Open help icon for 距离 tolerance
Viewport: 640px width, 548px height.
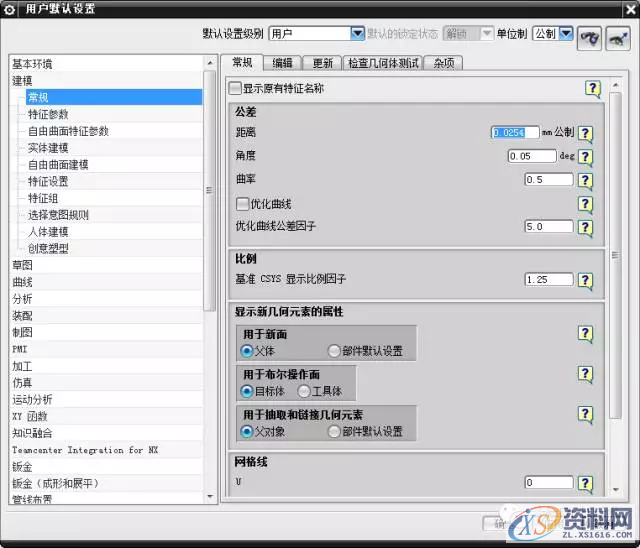[585, 133]
